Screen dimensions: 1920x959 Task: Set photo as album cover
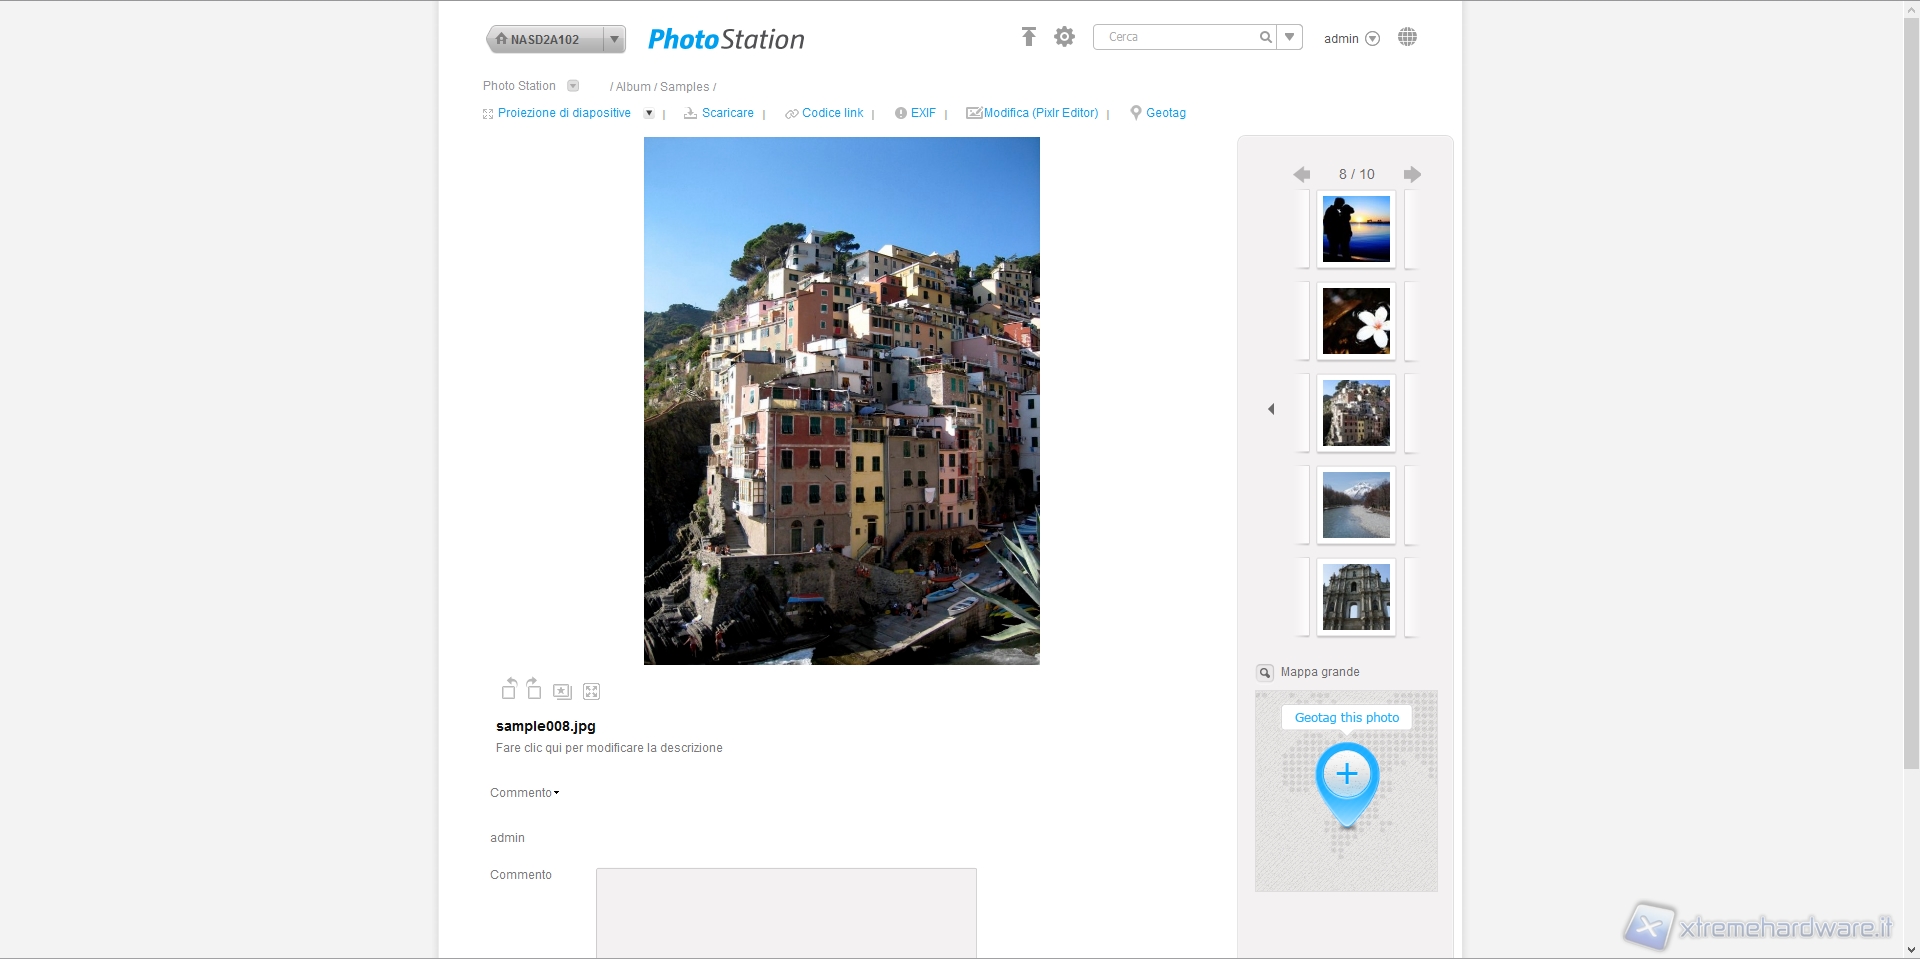[x=562, y=691]
